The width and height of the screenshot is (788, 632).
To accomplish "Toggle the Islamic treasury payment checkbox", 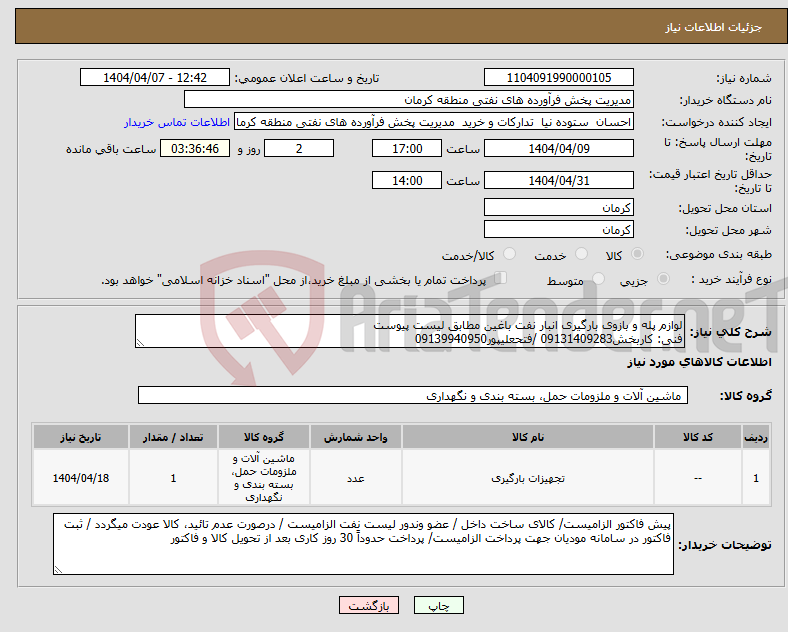I will (x=501, y=278).
